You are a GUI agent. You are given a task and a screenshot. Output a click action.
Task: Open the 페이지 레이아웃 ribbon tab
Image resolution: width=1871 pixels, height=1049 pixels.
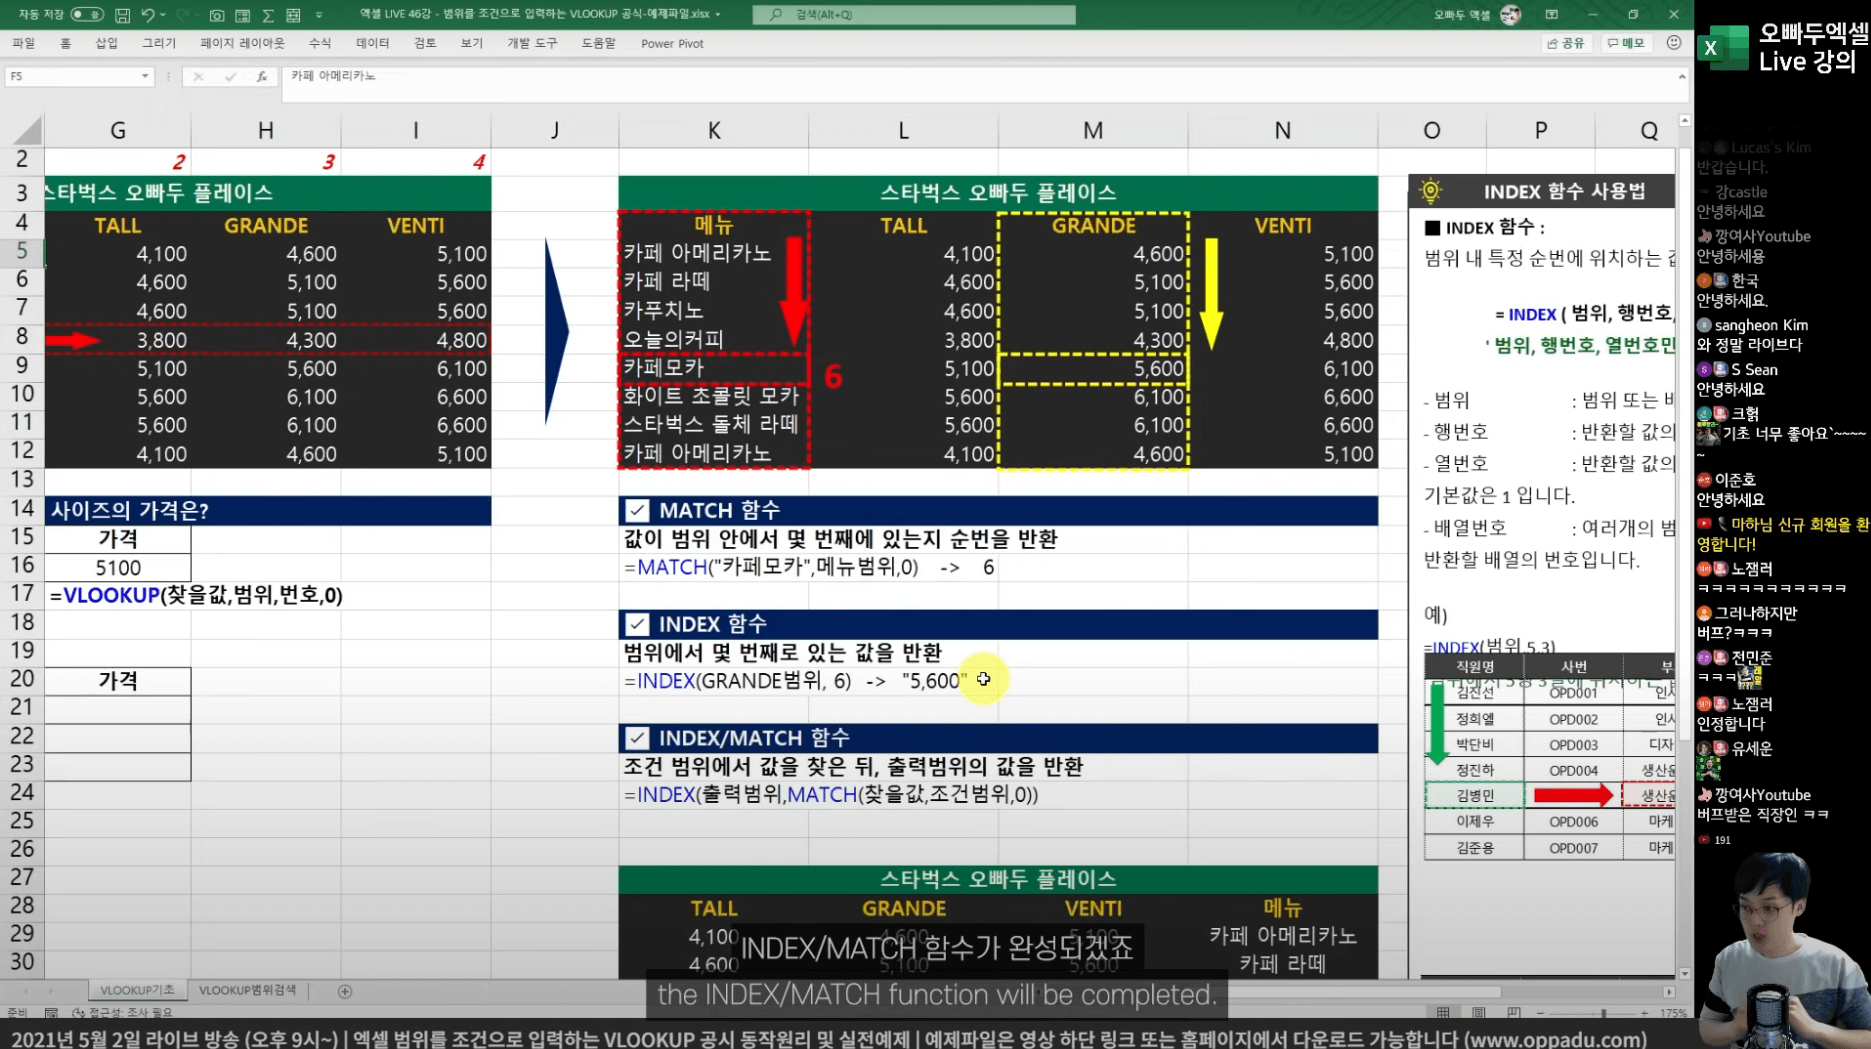pos(242,43)
